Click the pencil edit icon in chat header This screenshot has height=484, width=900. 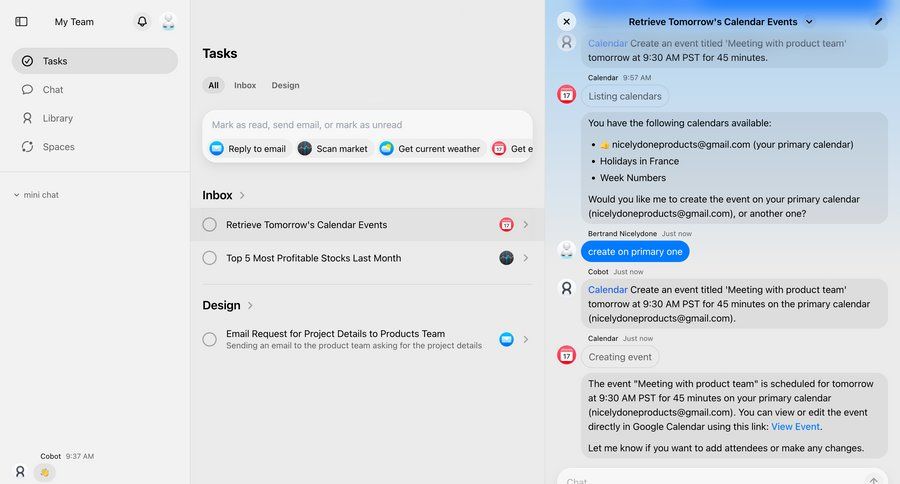(878, 21)
